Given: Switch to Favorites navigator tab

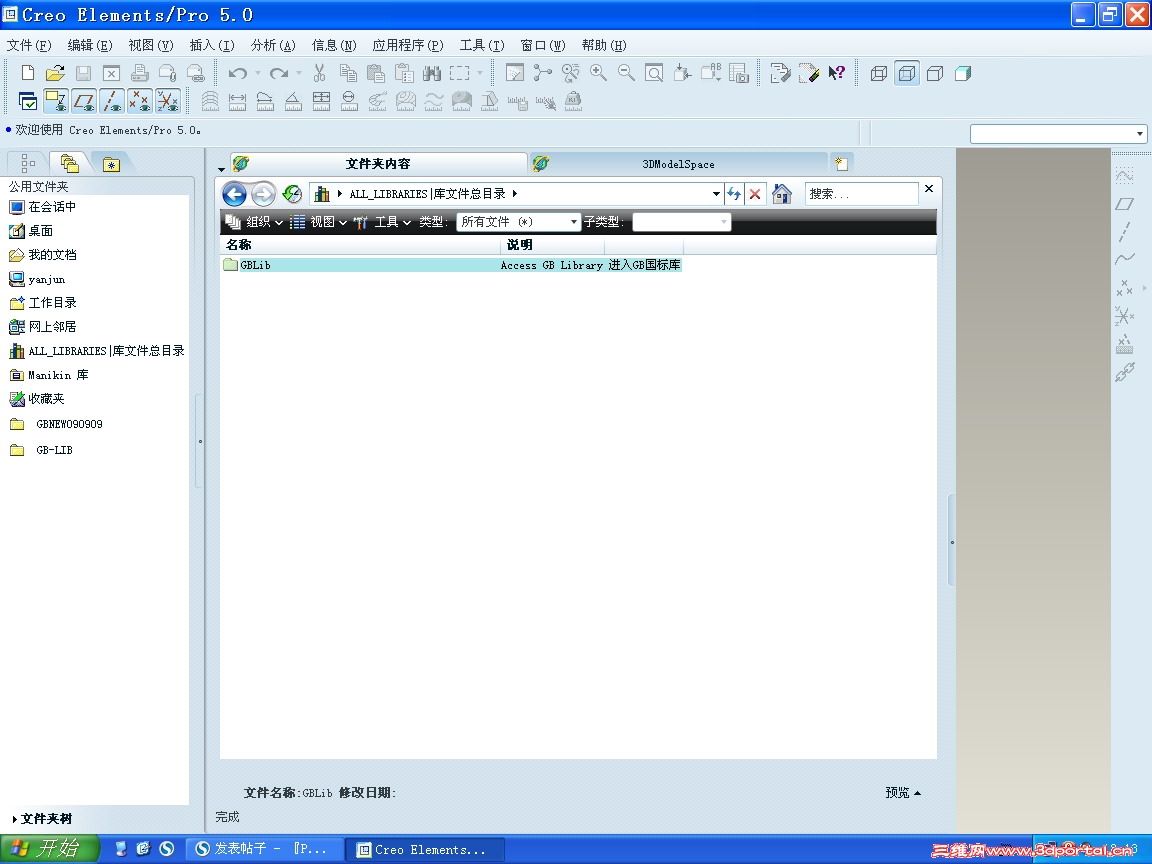Looking at the screenshot, I should coord(111,164).
